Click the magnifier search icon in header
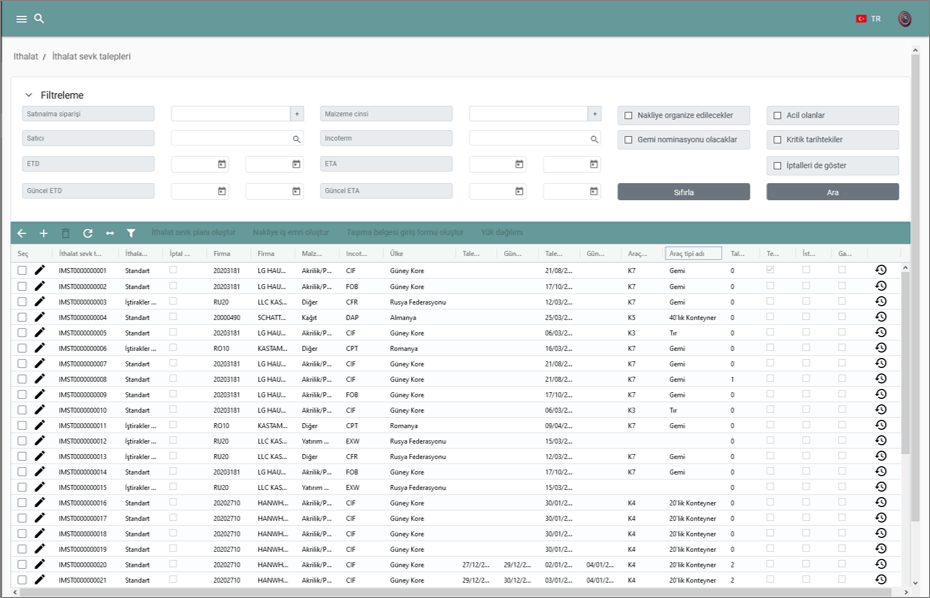930x598 pixels. (39, 19)
